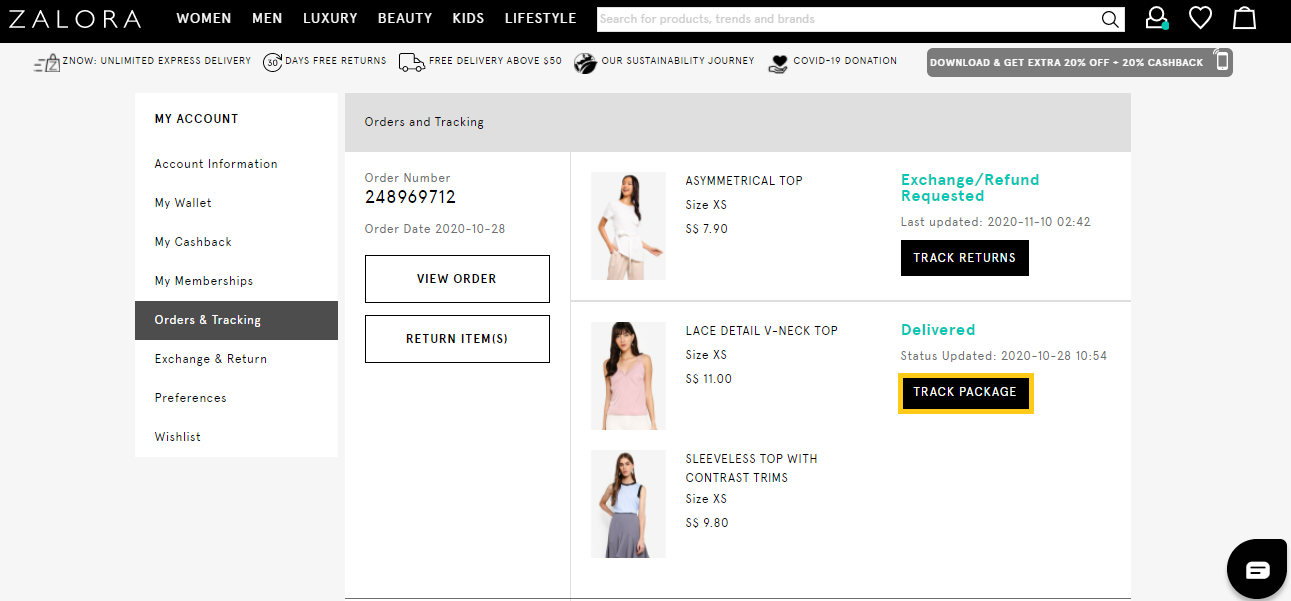
Task: Click the 30 days free returns icon
Action: [271, 61]
